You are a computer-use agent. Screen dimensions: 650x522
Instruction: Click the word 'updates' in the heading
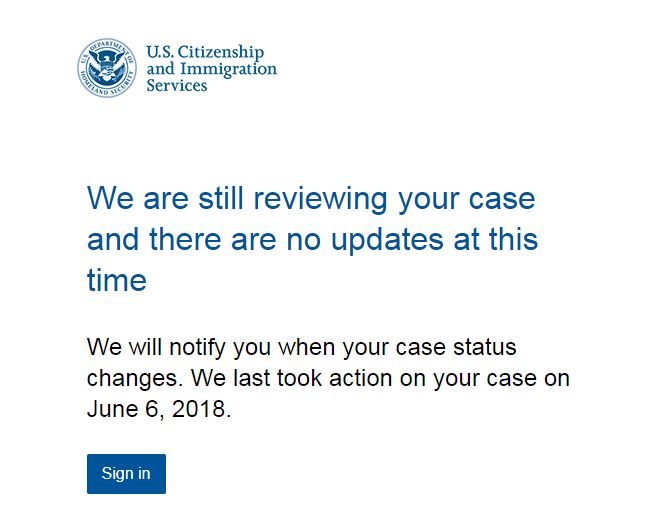tap(388, 241)
